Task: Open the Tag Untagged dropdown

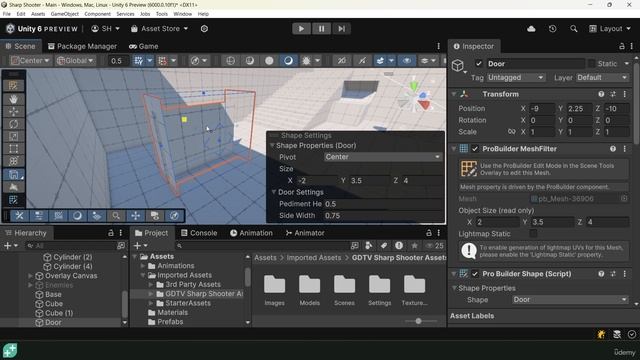Action: (516, 78)
